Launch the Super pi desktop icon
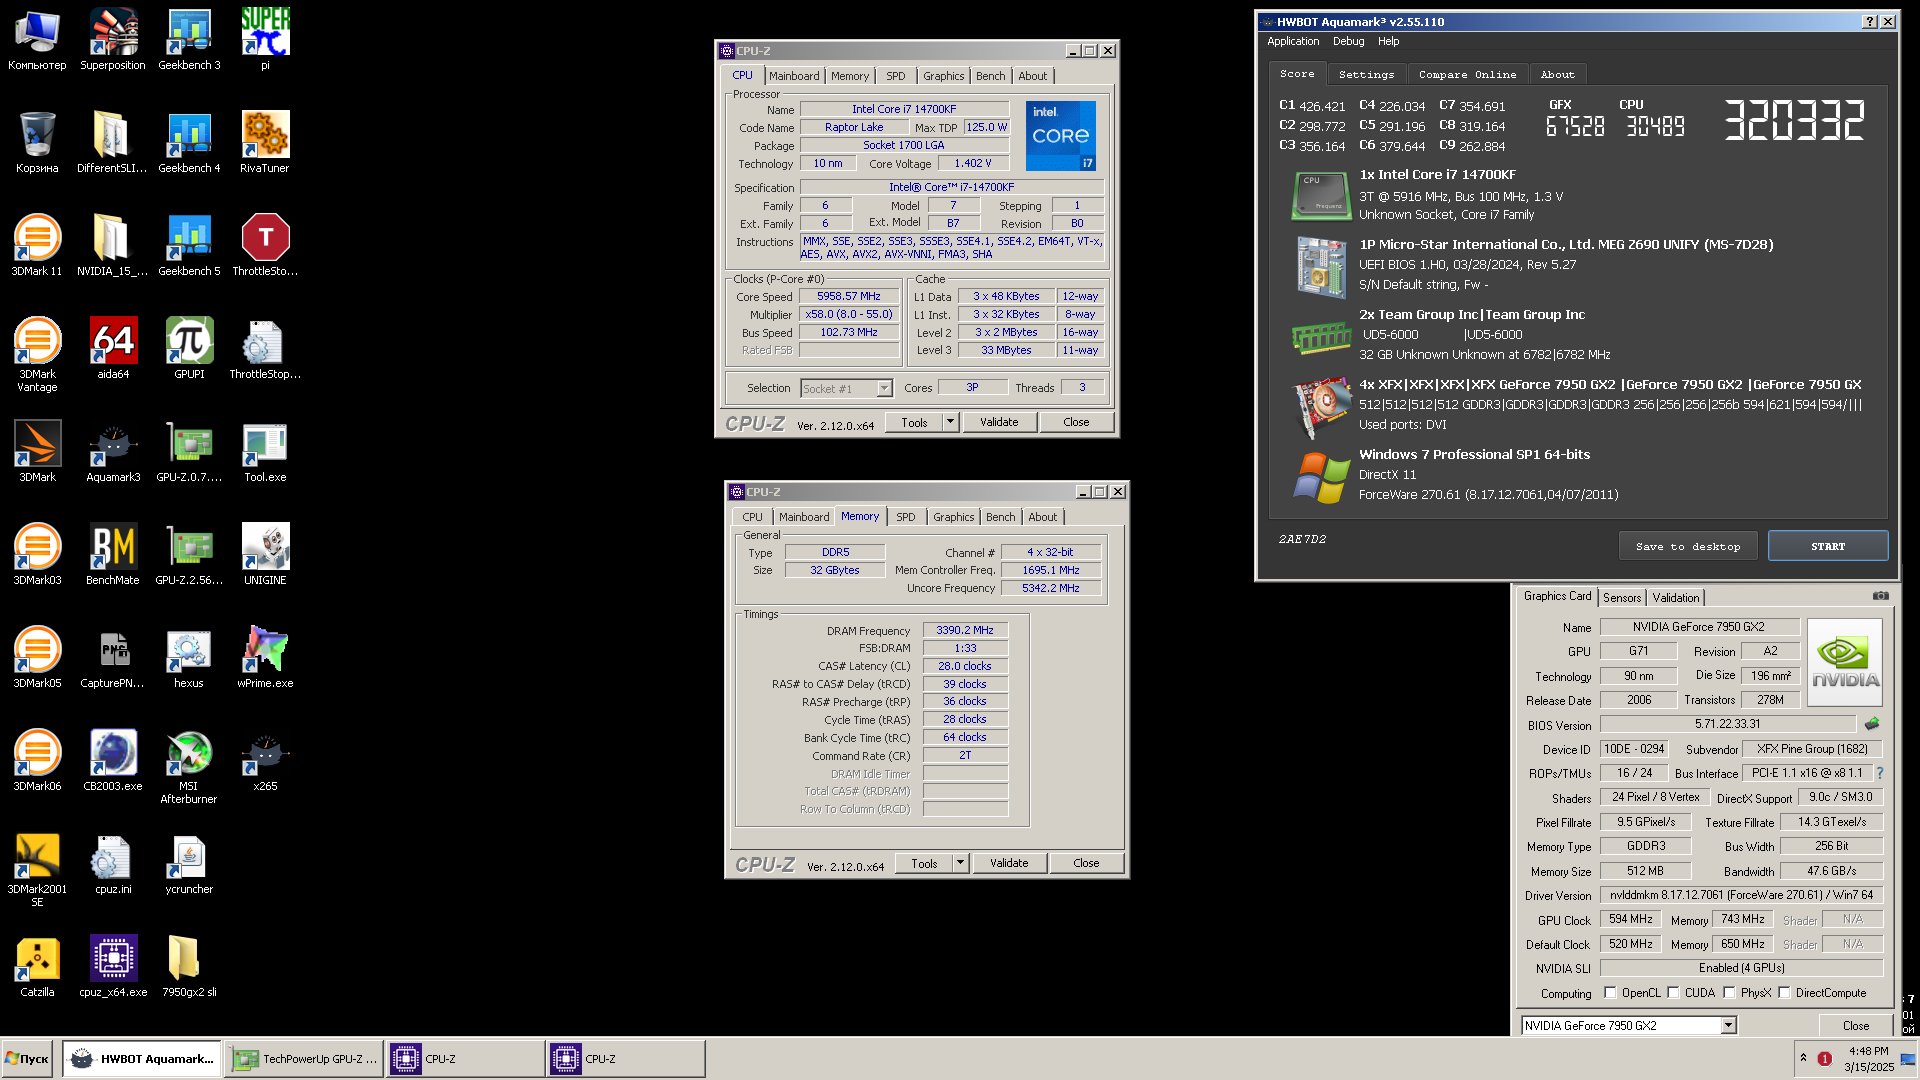 coord(265,40)
